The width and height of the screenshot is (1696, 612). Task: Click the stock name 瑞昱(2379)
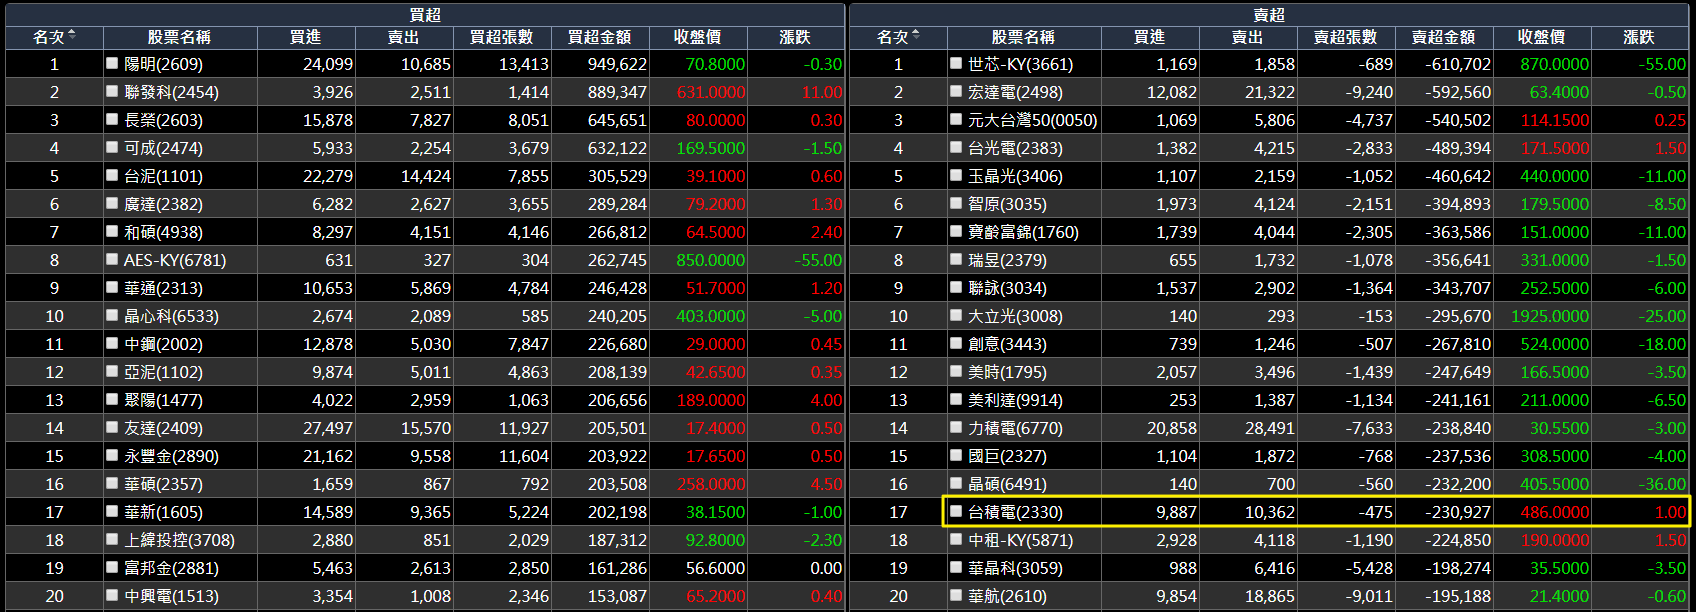click(x=1007, y=260)
